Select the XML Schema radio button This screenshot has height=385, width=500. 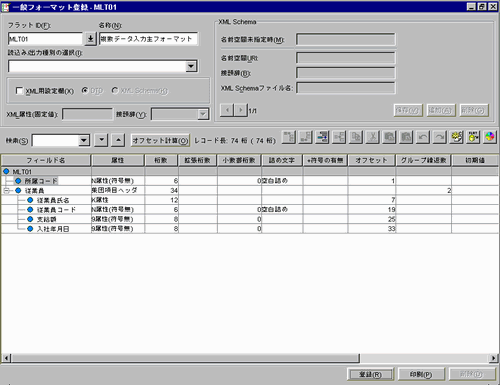(x=115, y=90)
